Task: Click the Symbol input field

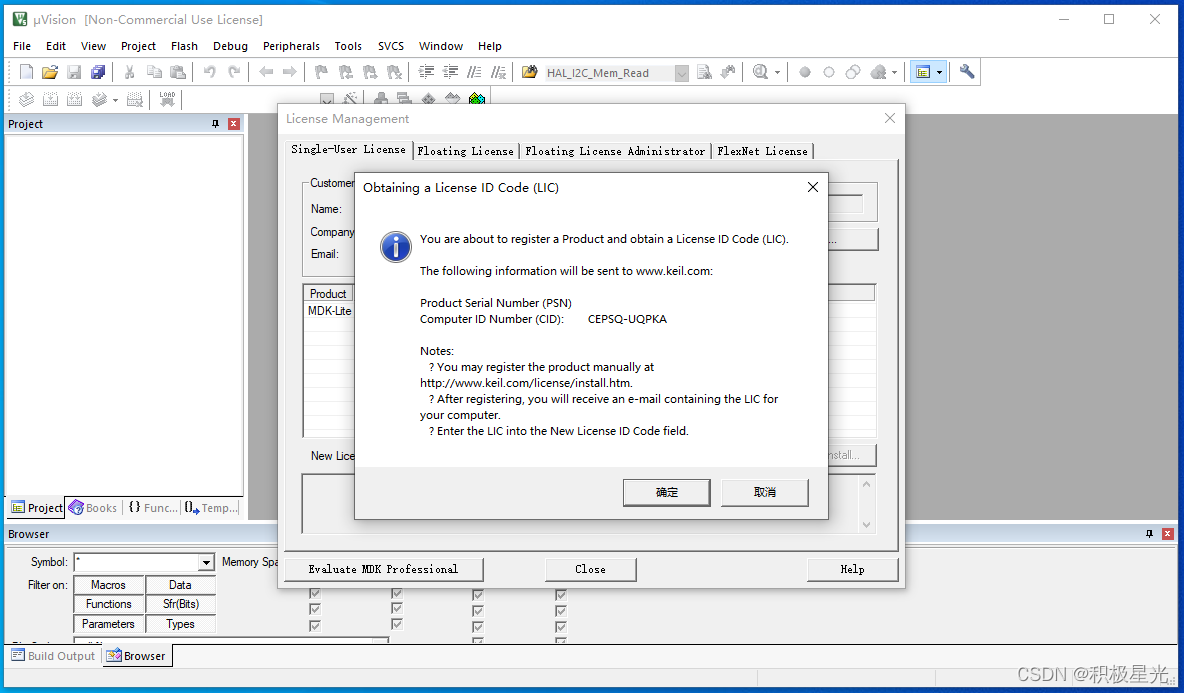Action: [x=137, y=562]
